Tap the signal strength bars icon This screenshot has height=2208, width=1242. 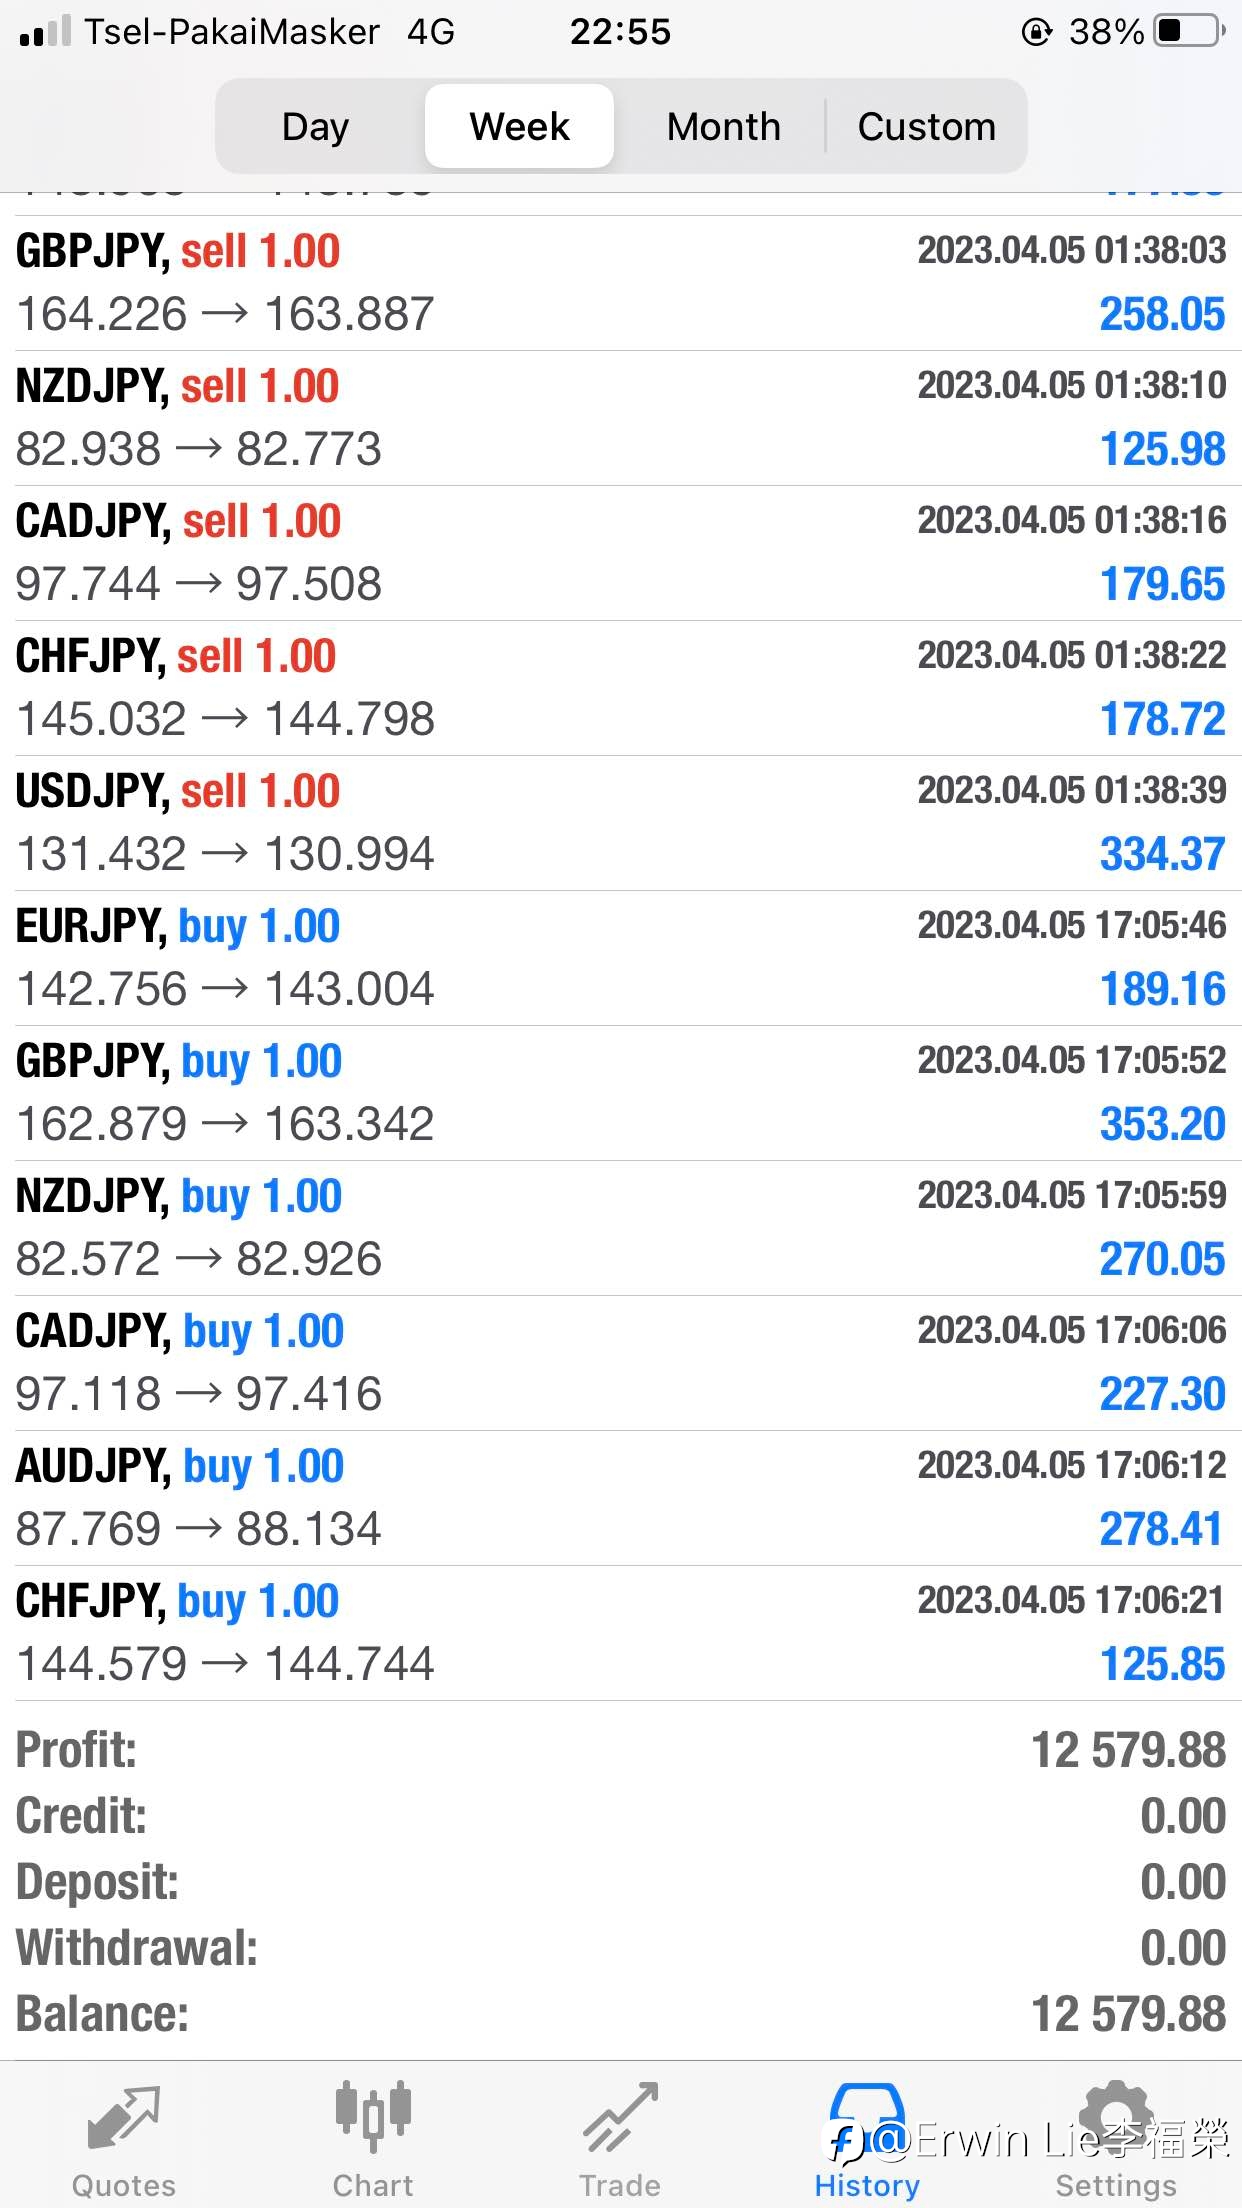(x=45, y=31)
